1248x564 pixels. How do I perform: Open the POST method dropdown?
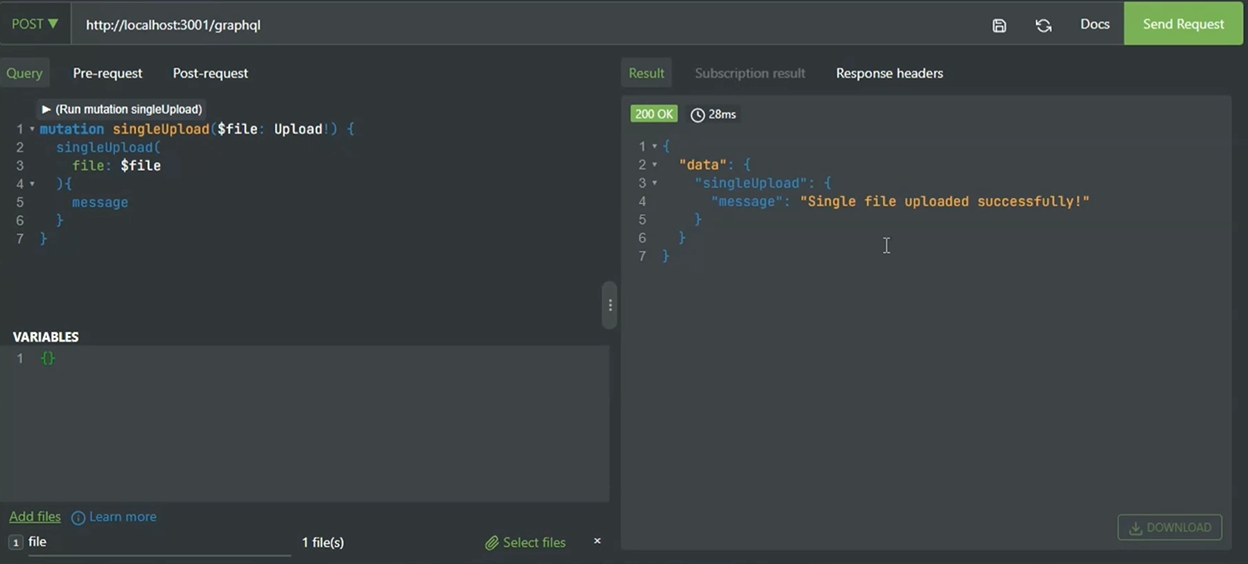coord(35,24)
